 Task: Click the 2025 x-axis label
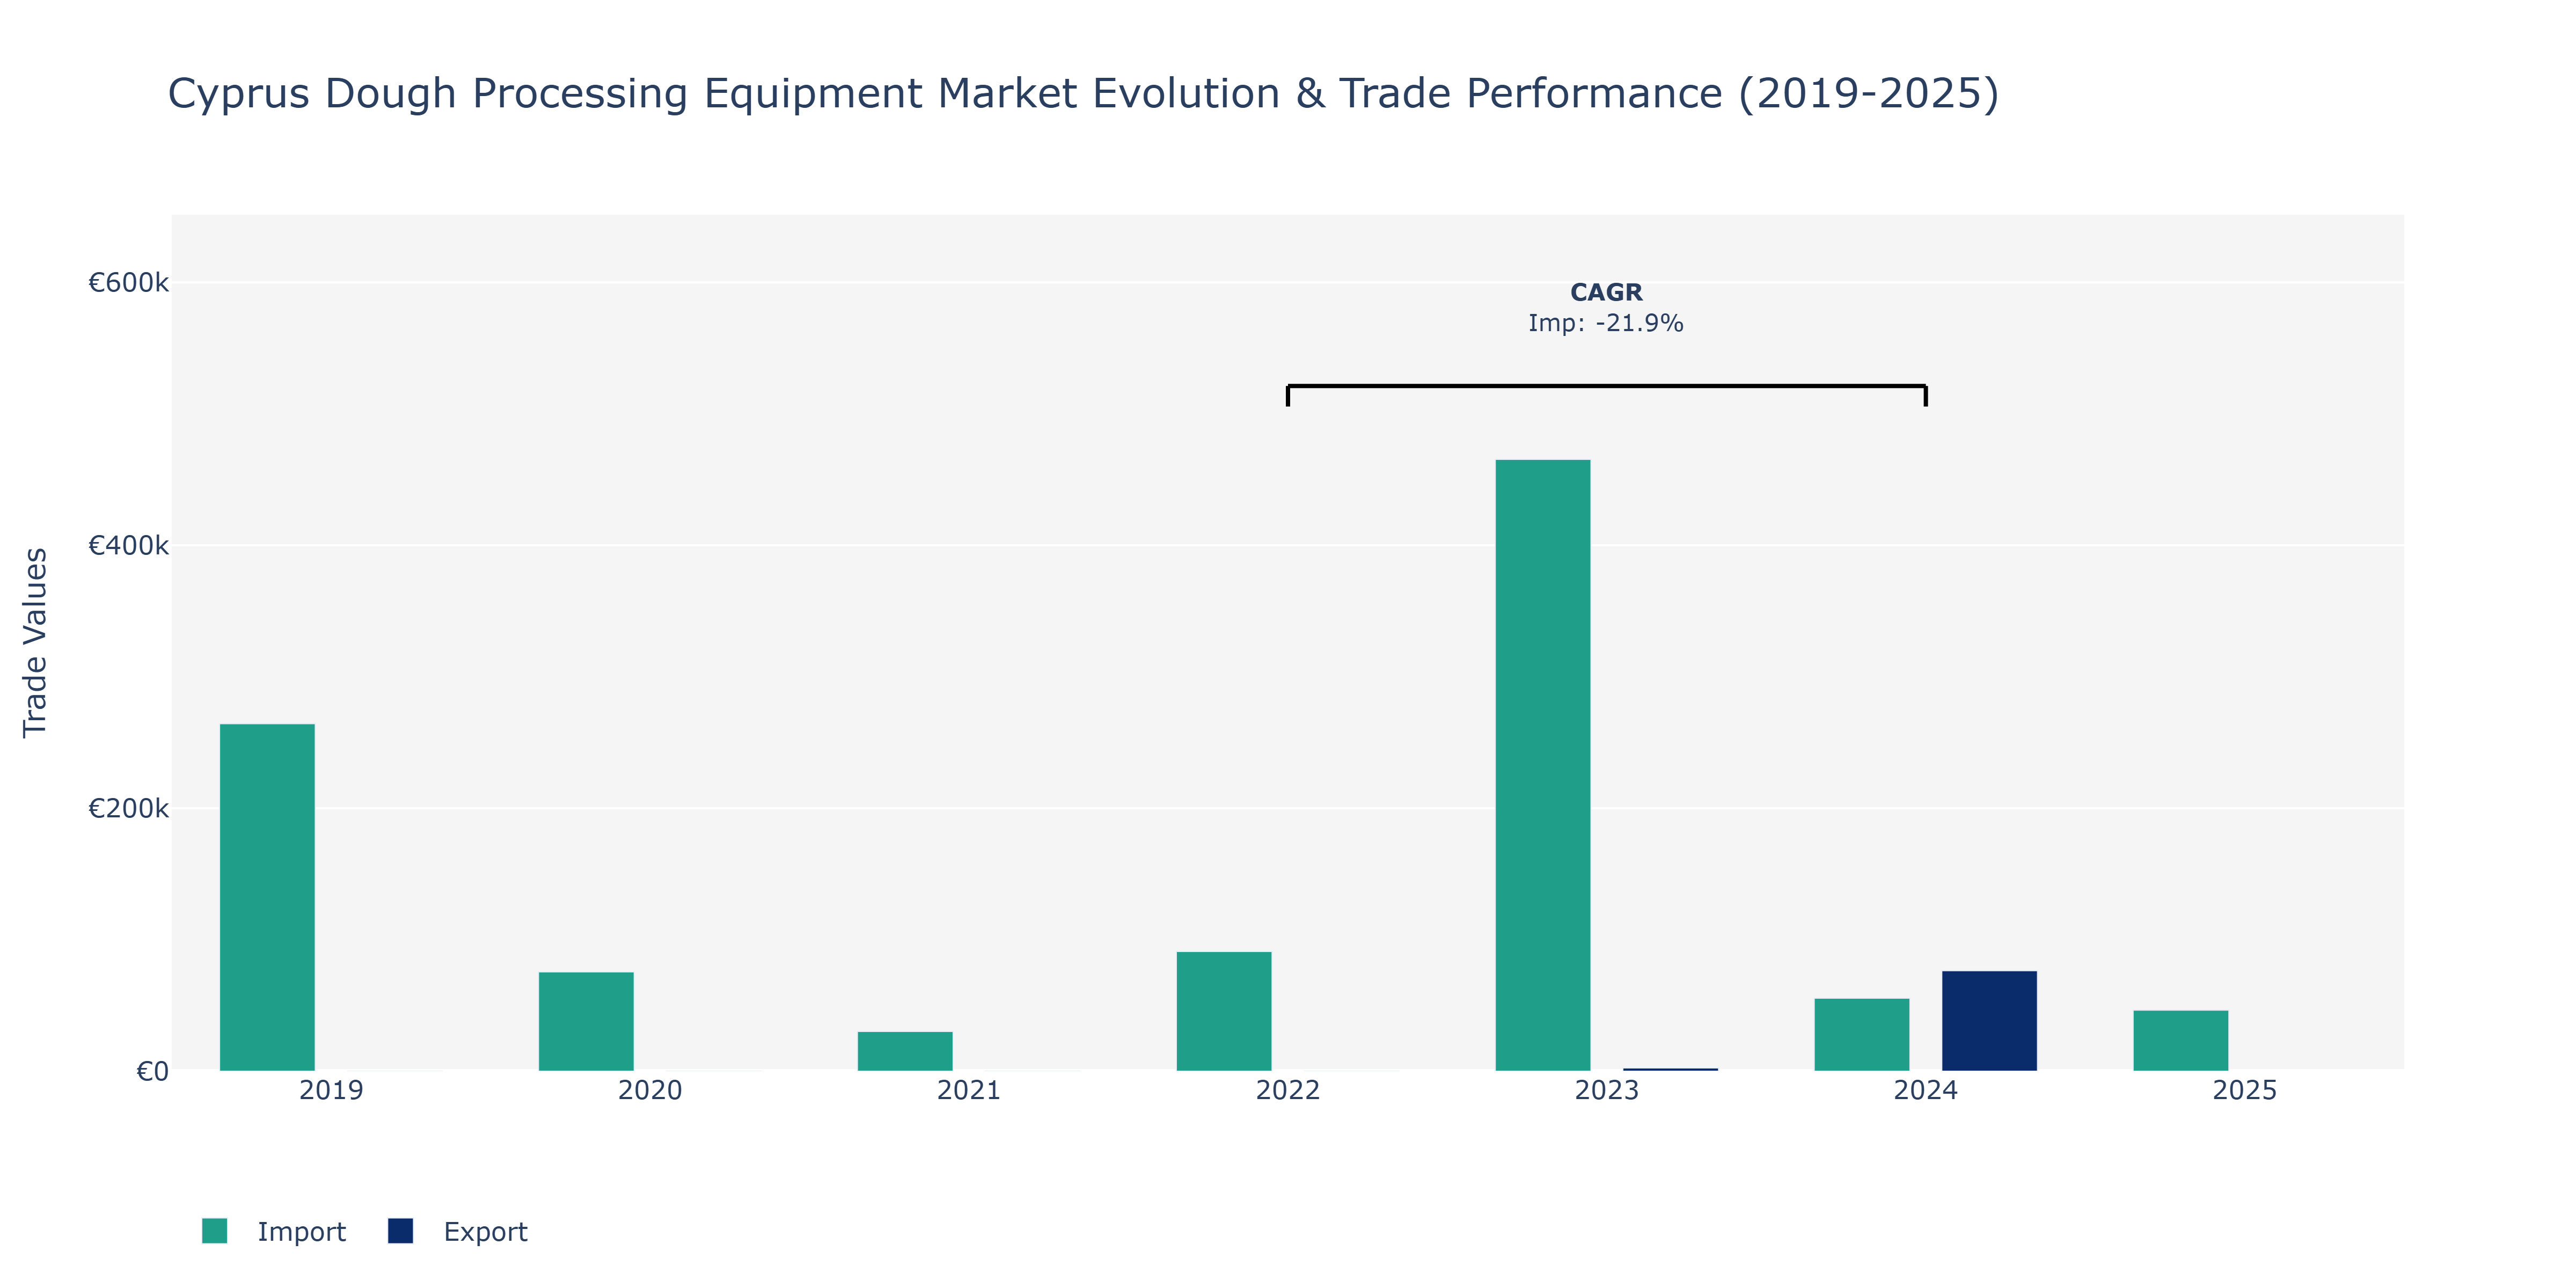pyautogui.click(x=2245, y=1090)
